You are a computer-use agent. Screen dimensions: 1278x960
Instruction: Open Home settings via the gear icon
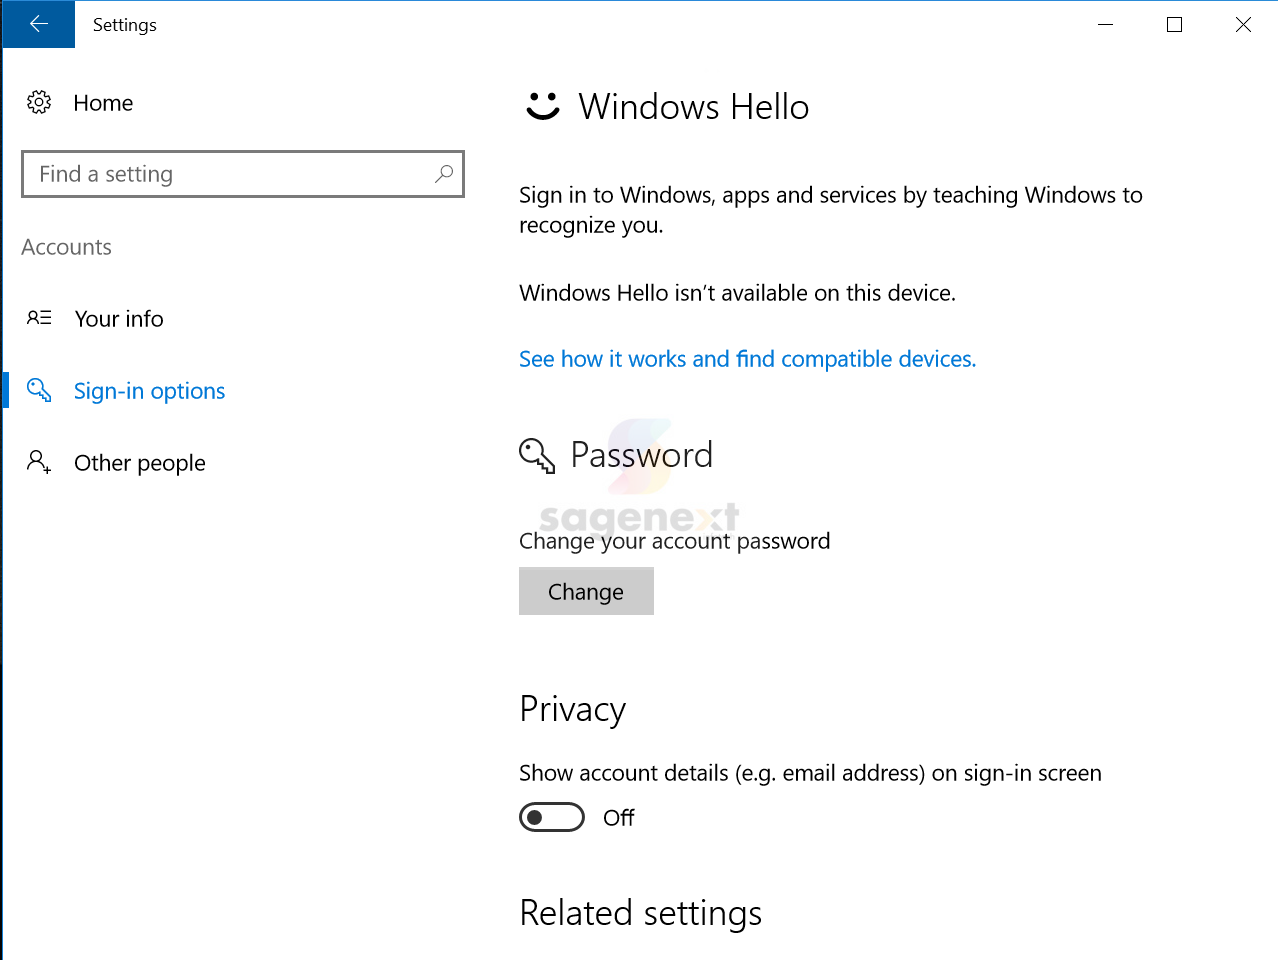38,102
